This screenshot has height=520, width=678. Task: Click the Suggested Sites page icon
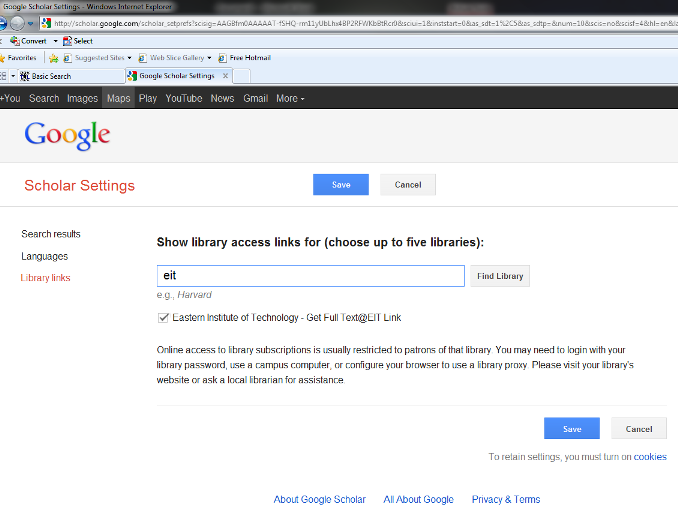click(x=67, y=58)
